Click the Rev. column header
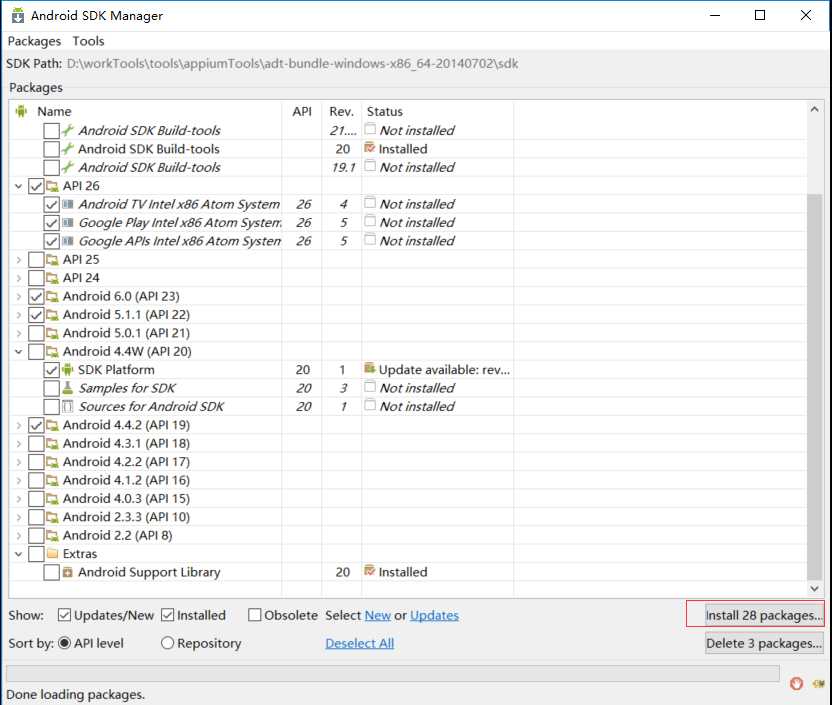Screen dimensions: 832x705 [341, 111]
